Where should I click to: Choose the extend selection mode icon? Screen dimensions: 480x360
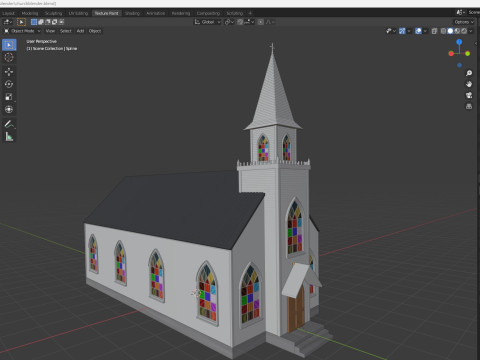(41, 22)
